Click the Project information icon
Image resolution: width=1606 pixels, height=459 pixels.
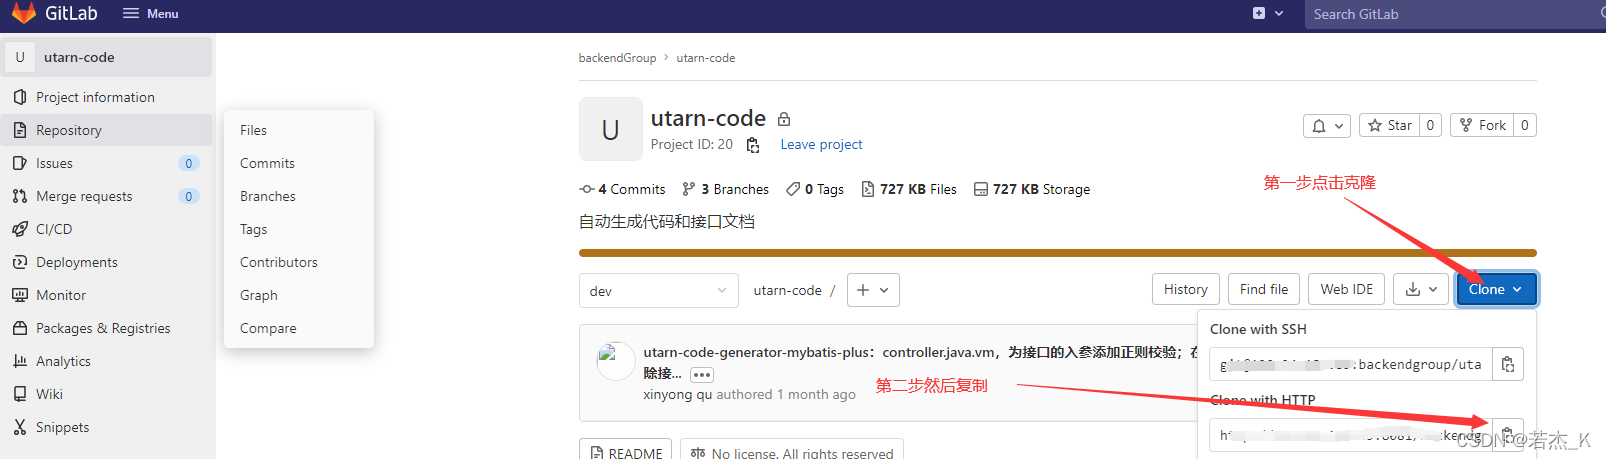tap(20, 97)
